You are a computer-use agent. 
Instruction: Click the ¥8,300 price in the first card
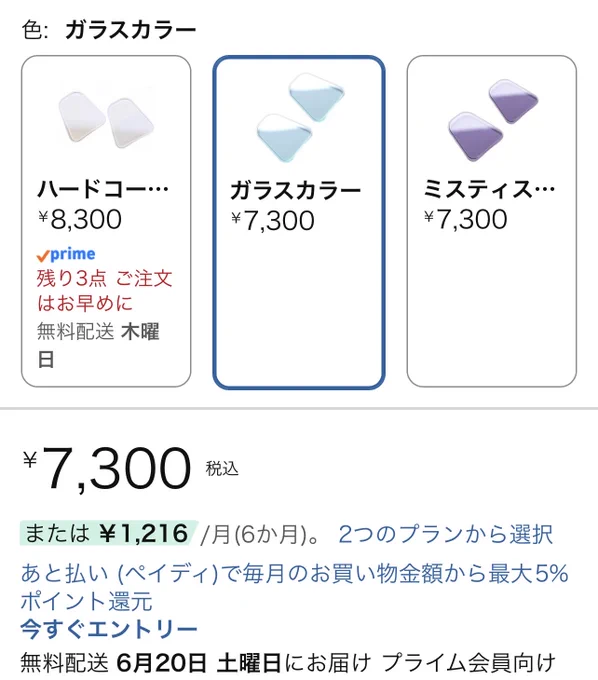80,219
